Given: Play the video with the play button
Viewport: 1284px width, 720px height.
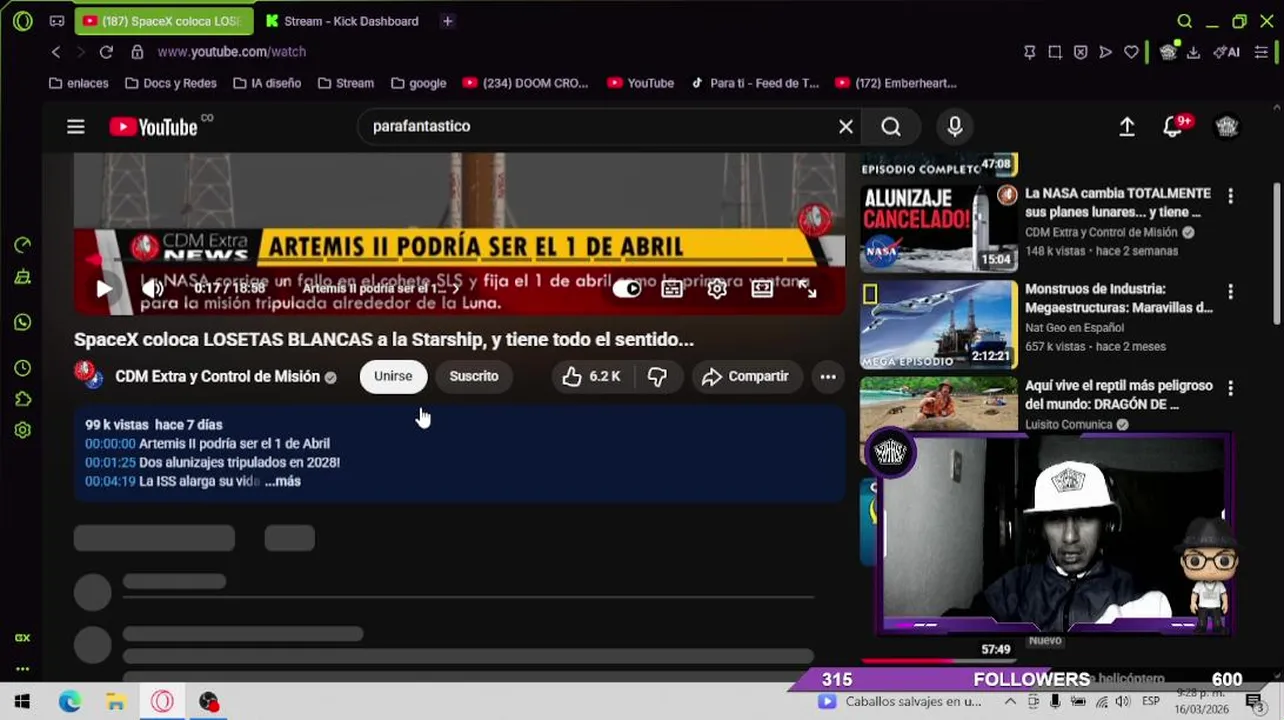Looking at the screenshot, I should tap(104, 289).
